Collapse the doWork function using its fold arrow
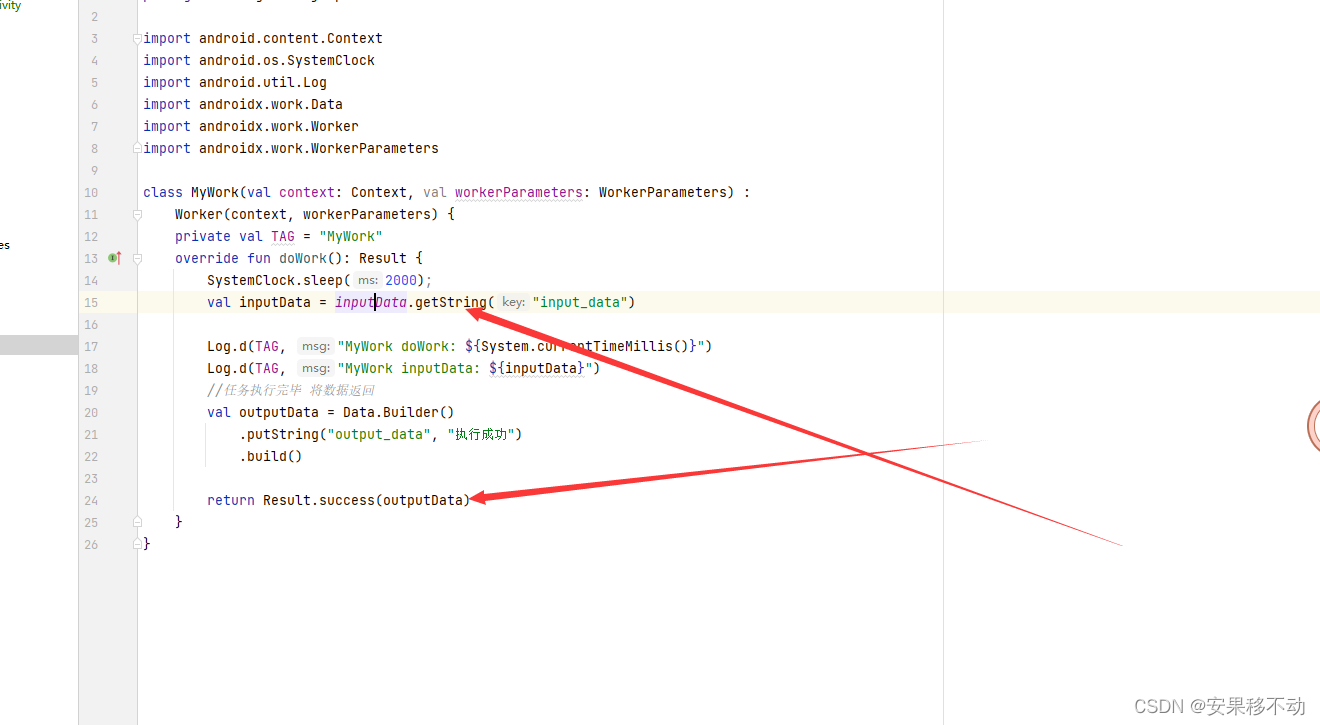Screen dimensions: 1320x725 (137, 258)
